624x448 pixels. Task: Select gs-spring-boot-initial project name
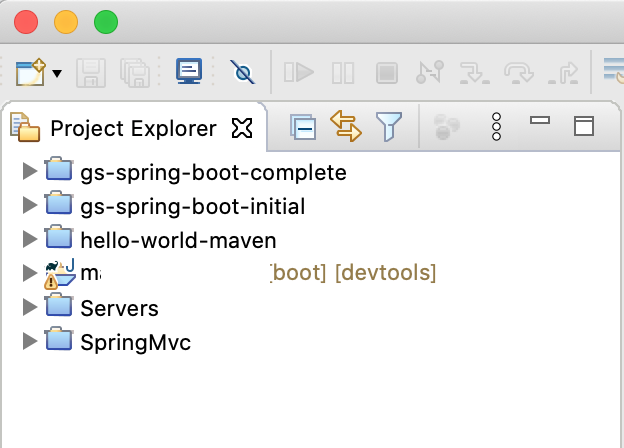click(193, 207)
